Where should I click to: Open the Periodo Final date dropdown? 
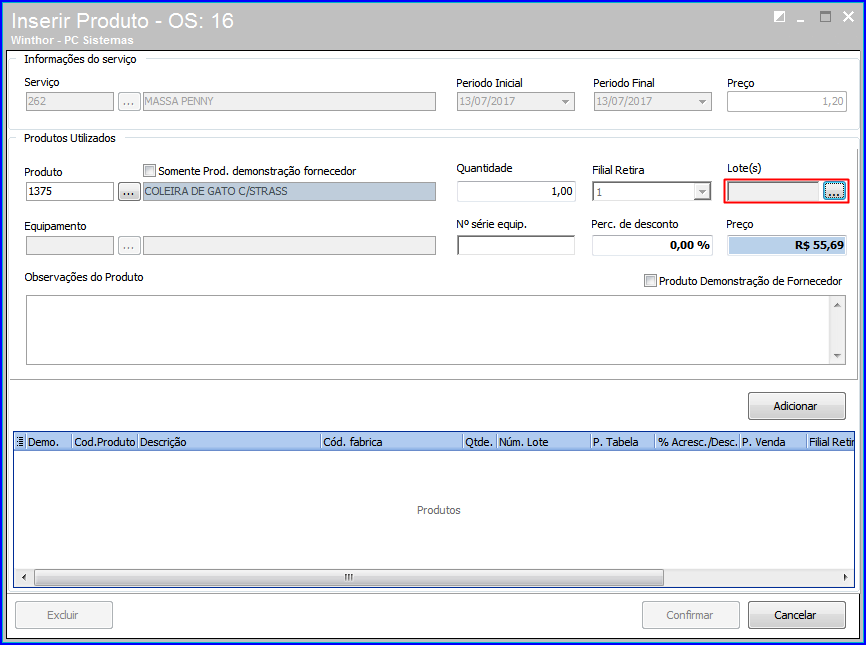point(702,102)
